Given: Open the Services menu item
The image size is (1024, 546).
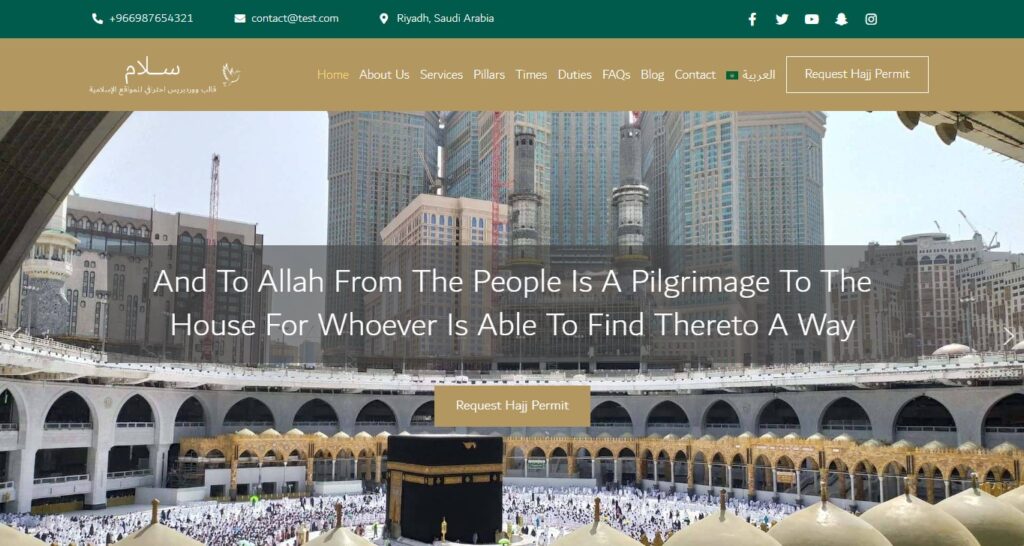Looking at the screenshot, I should (441, 75).
